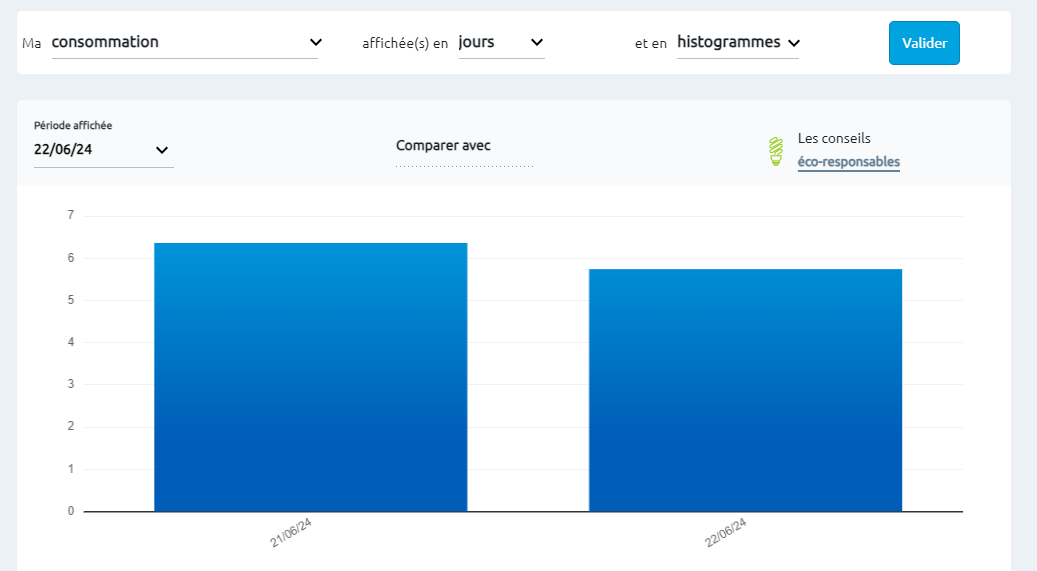Click the y-axis value 7 label

pos(70,215)
